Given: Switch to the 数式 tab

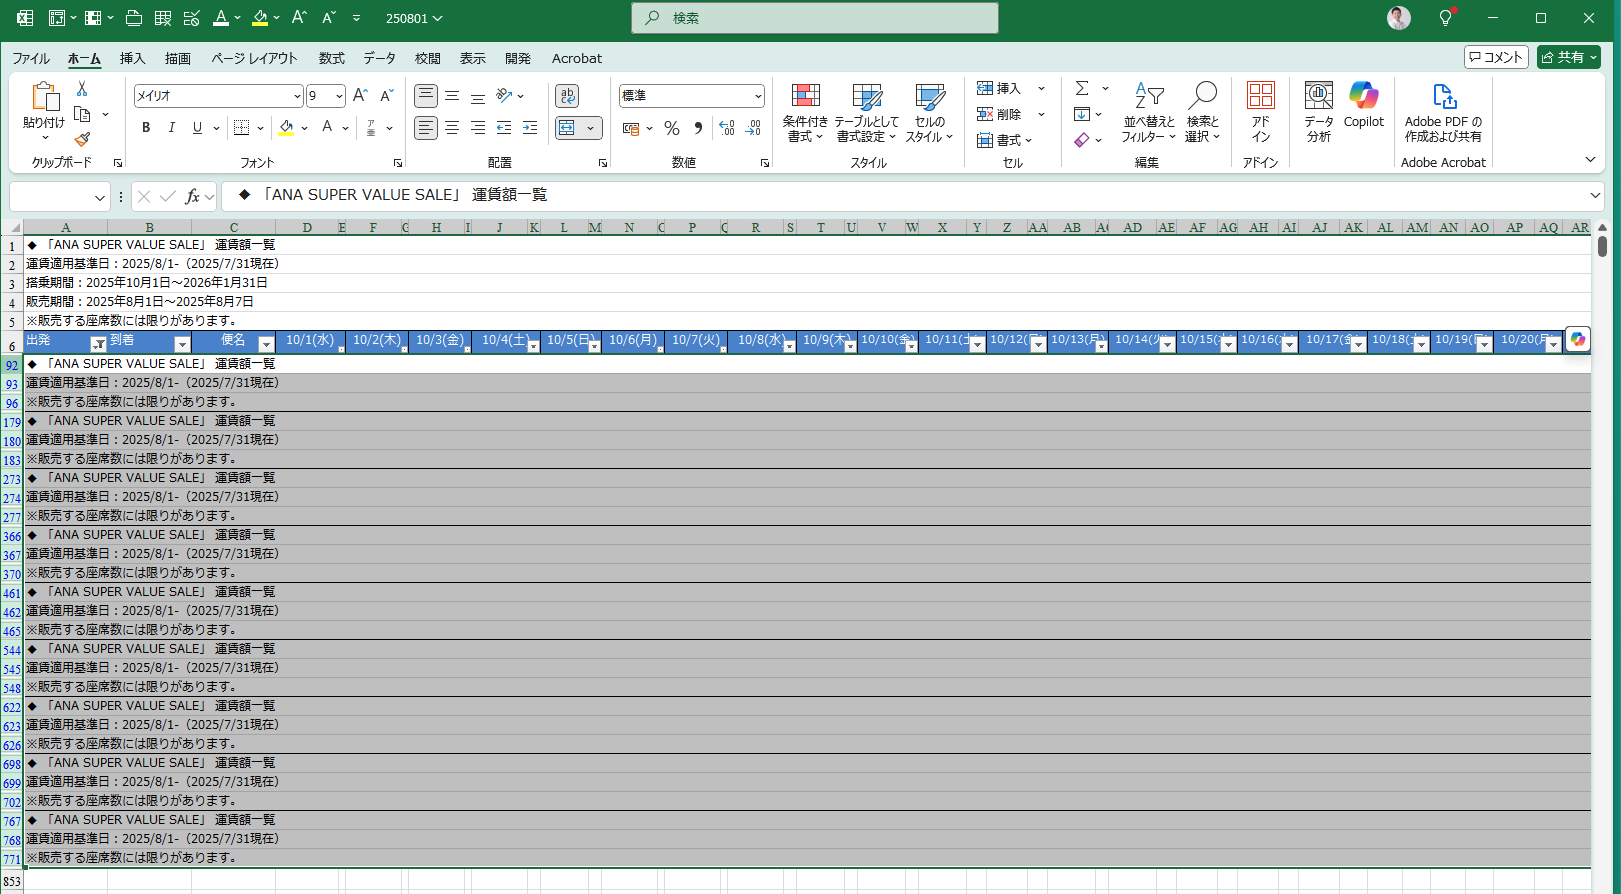Looking at the screenshot, I should point(332,58).
